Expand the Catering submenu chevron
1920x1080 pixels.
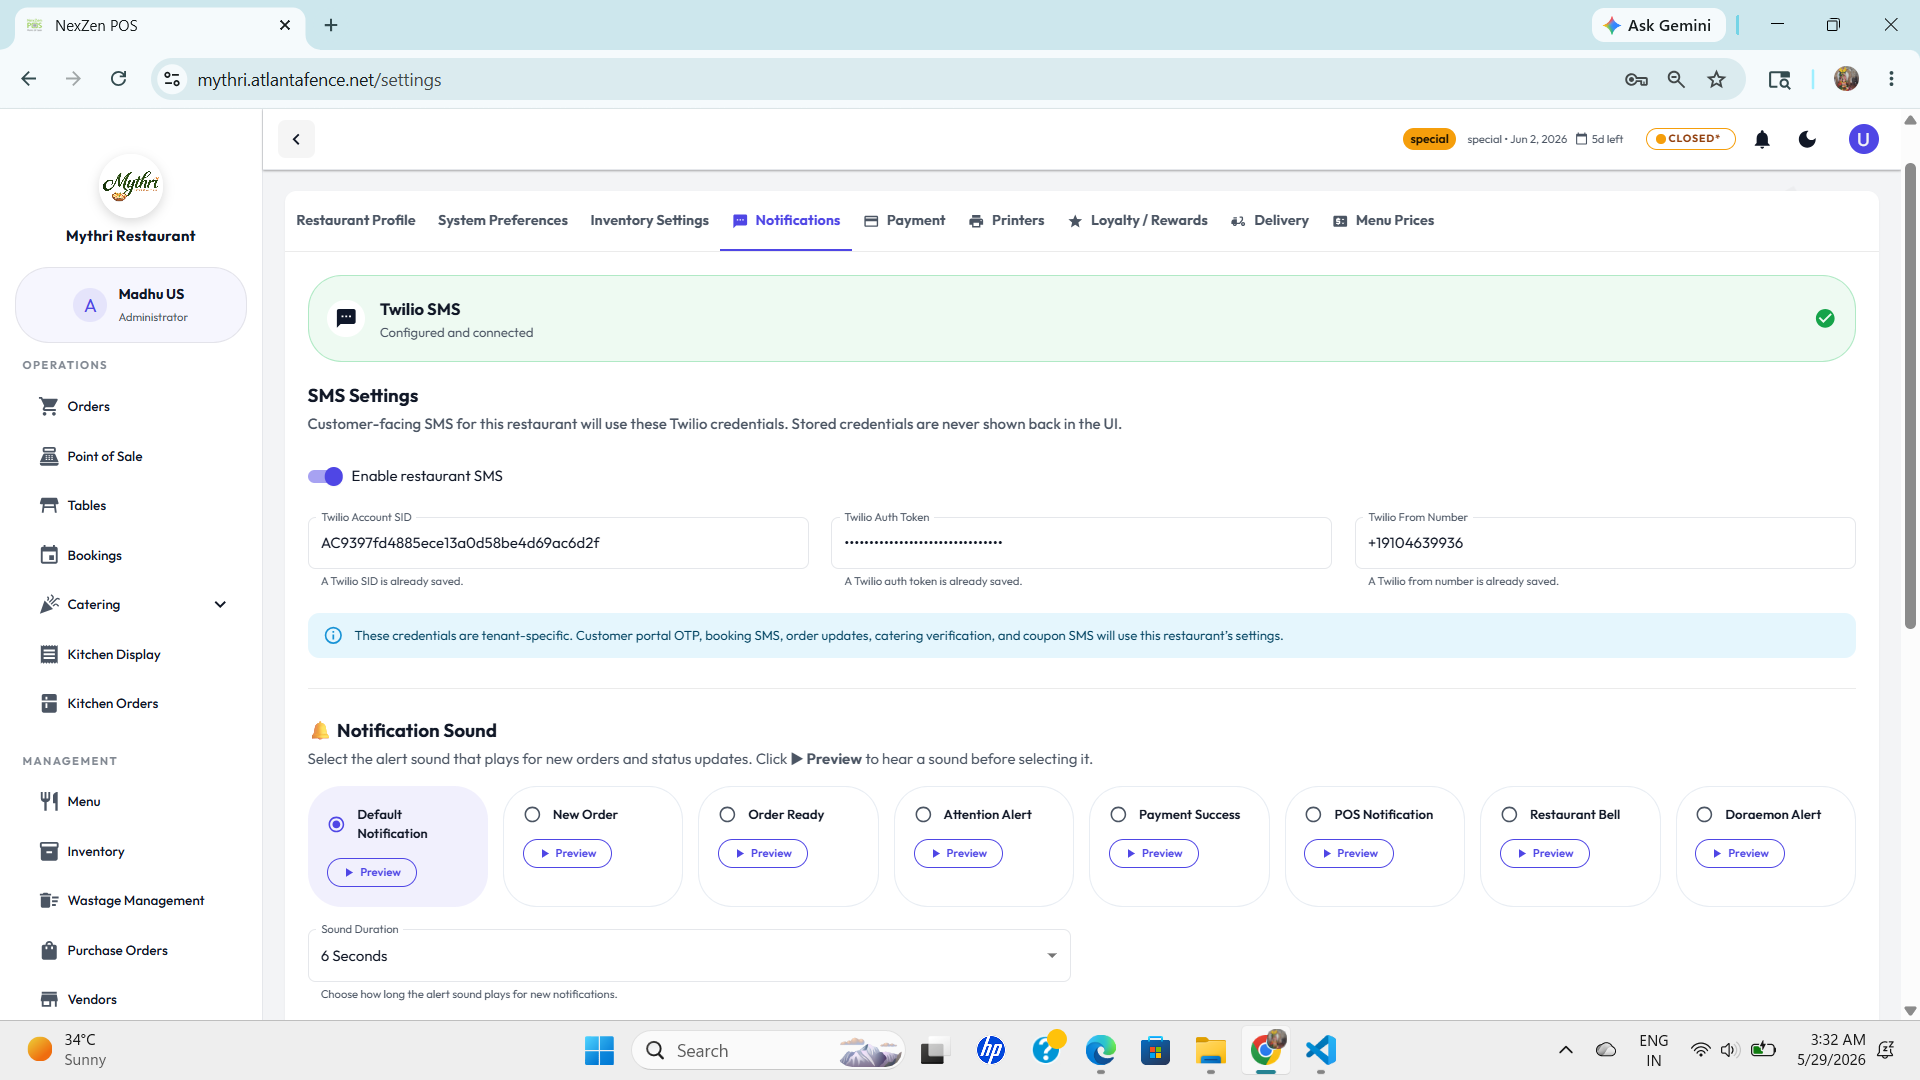pos(220,604)
